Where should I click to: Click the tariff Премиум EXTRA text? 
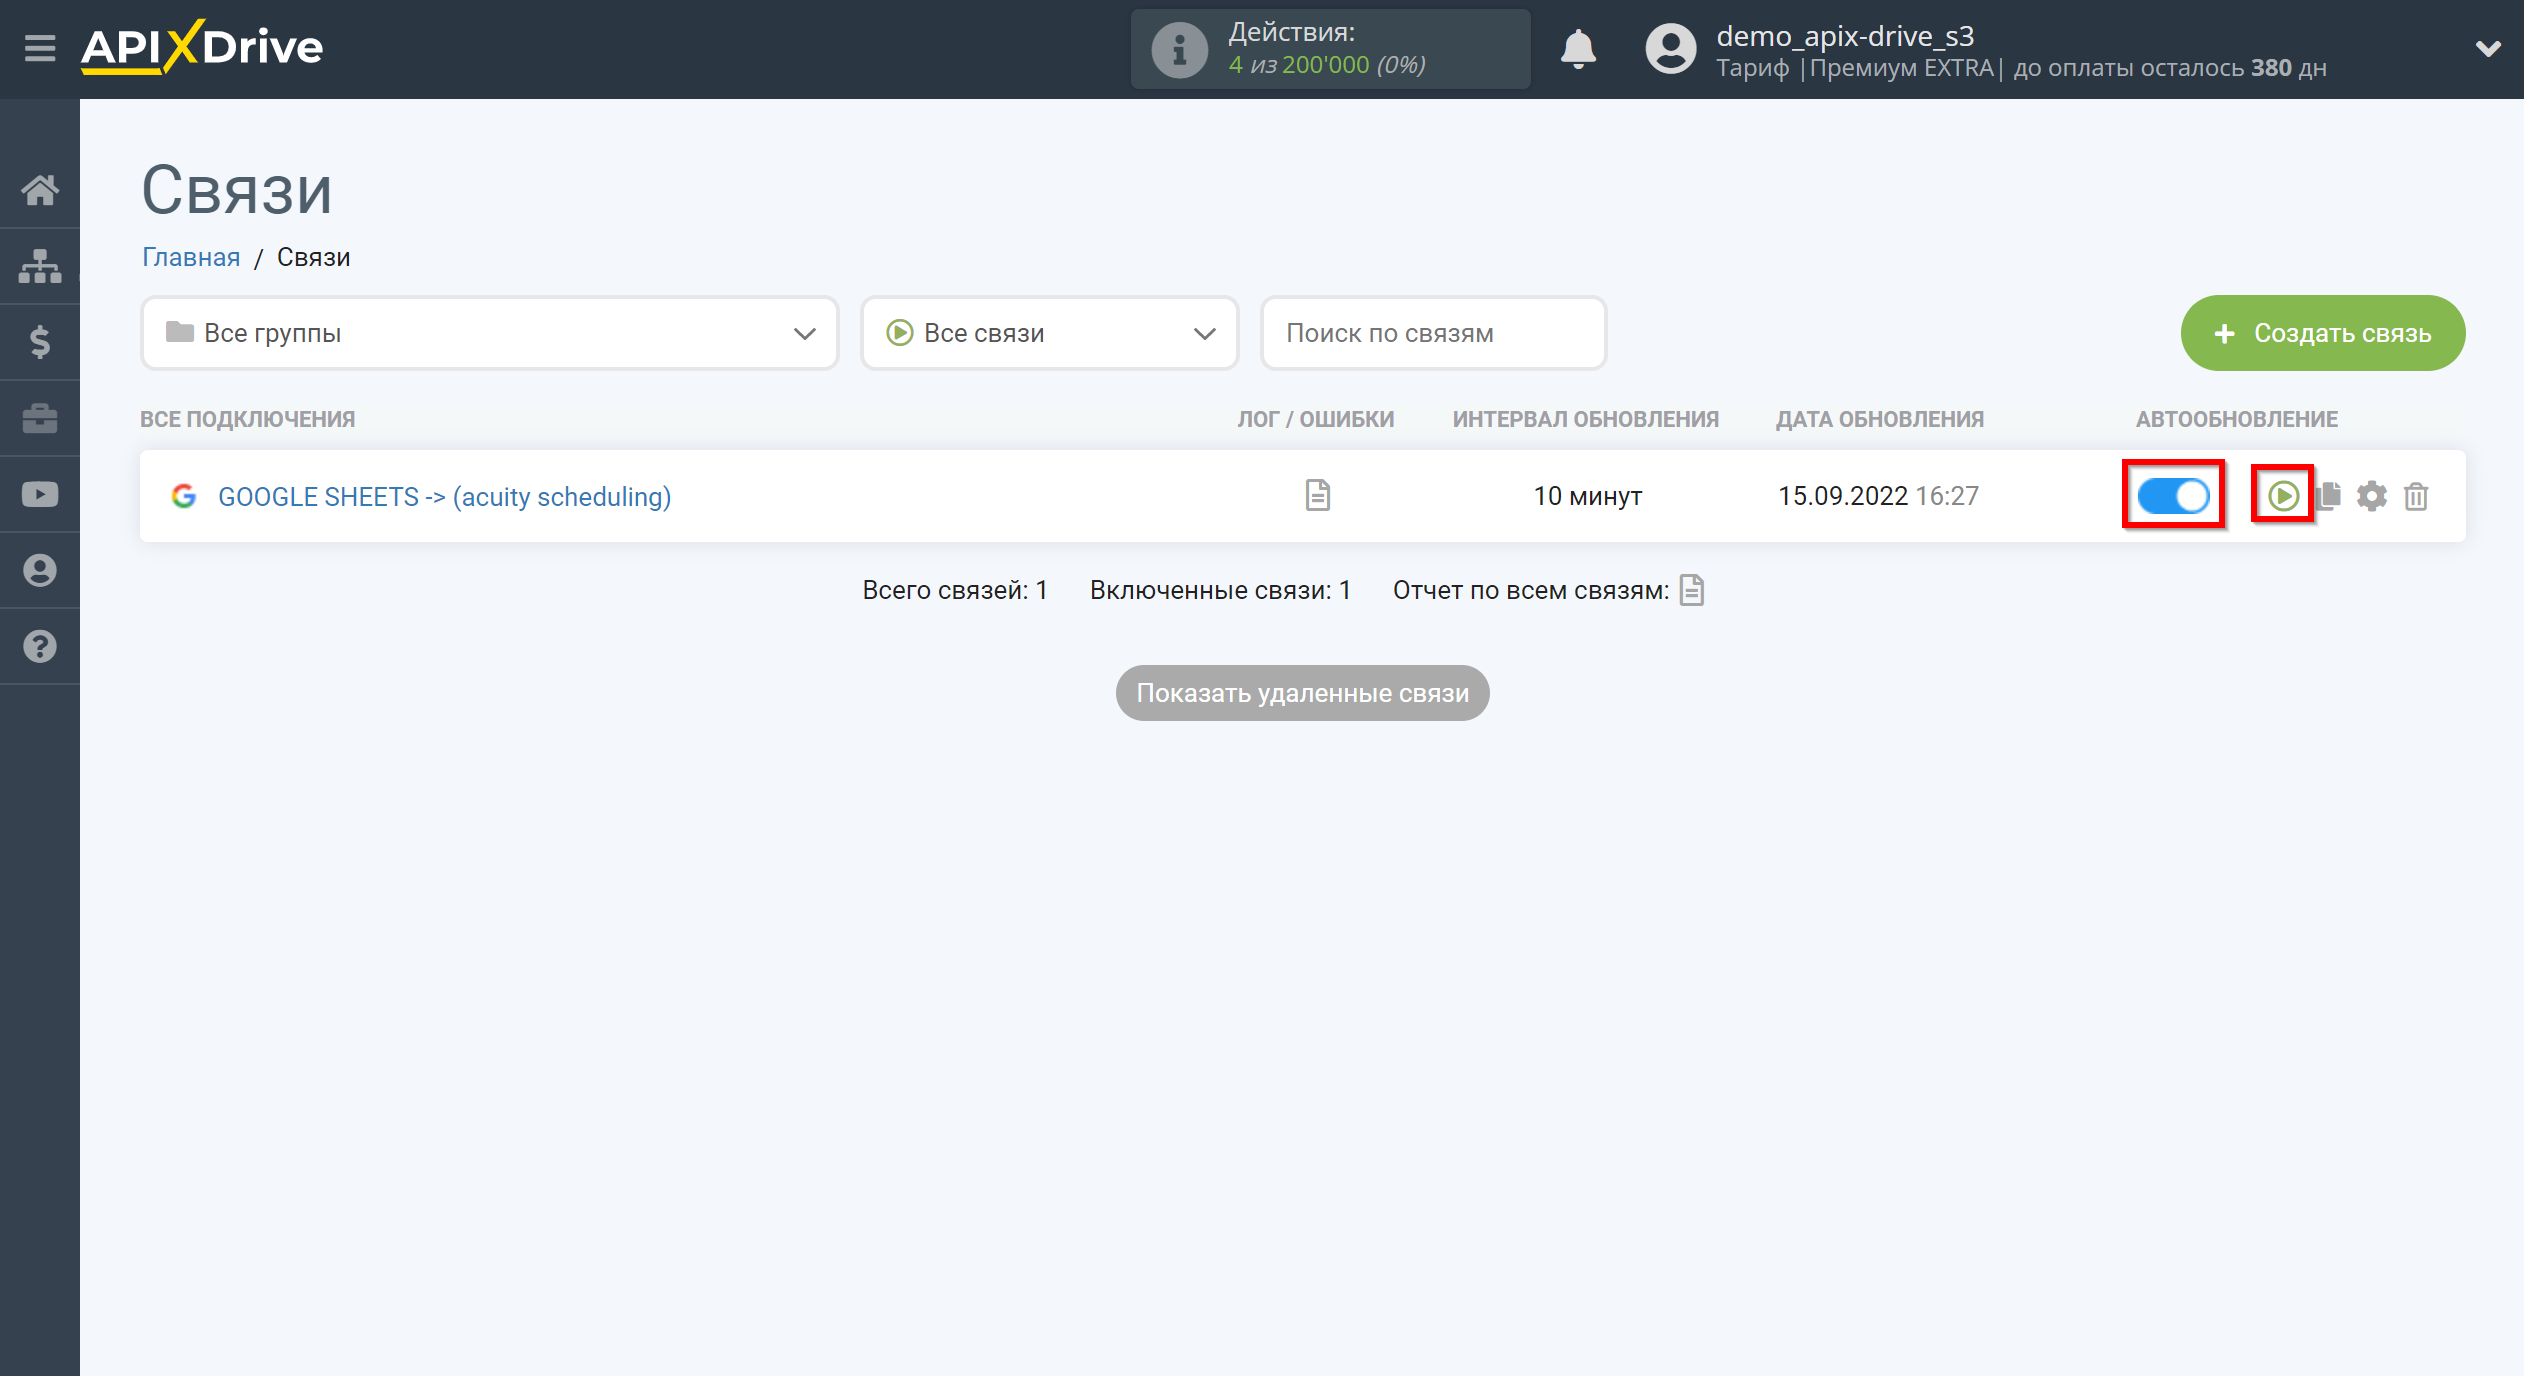[x=1902, y=68]
